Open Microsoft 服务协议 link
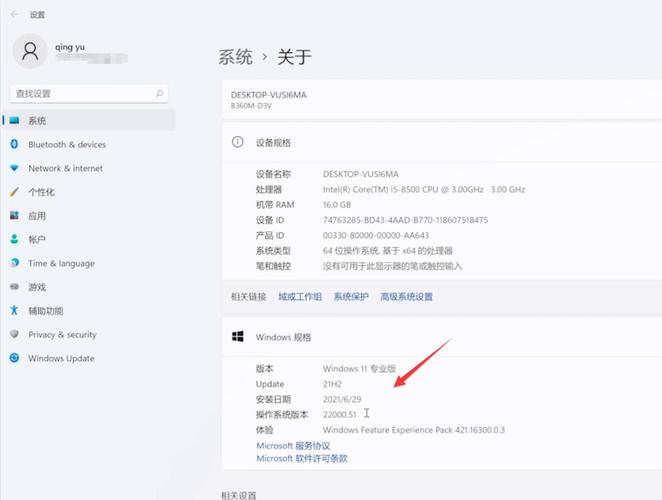Image resolution: width=662 pixels, height=500 pixels. (293, 446)
